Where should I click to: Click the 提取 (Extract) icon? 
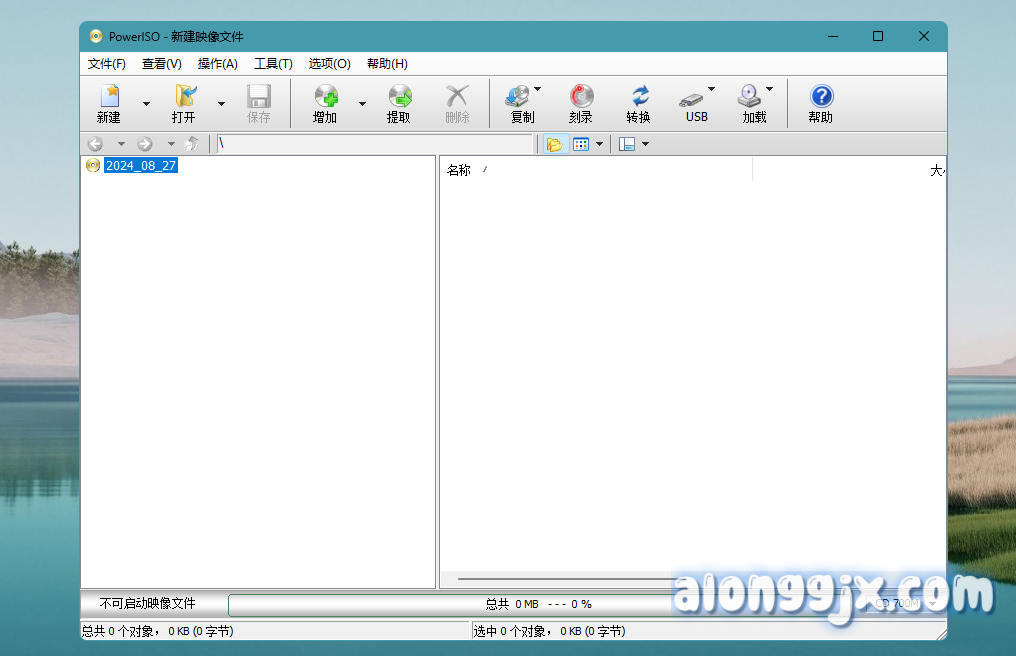pyautogui.click(x=399, y=97)
